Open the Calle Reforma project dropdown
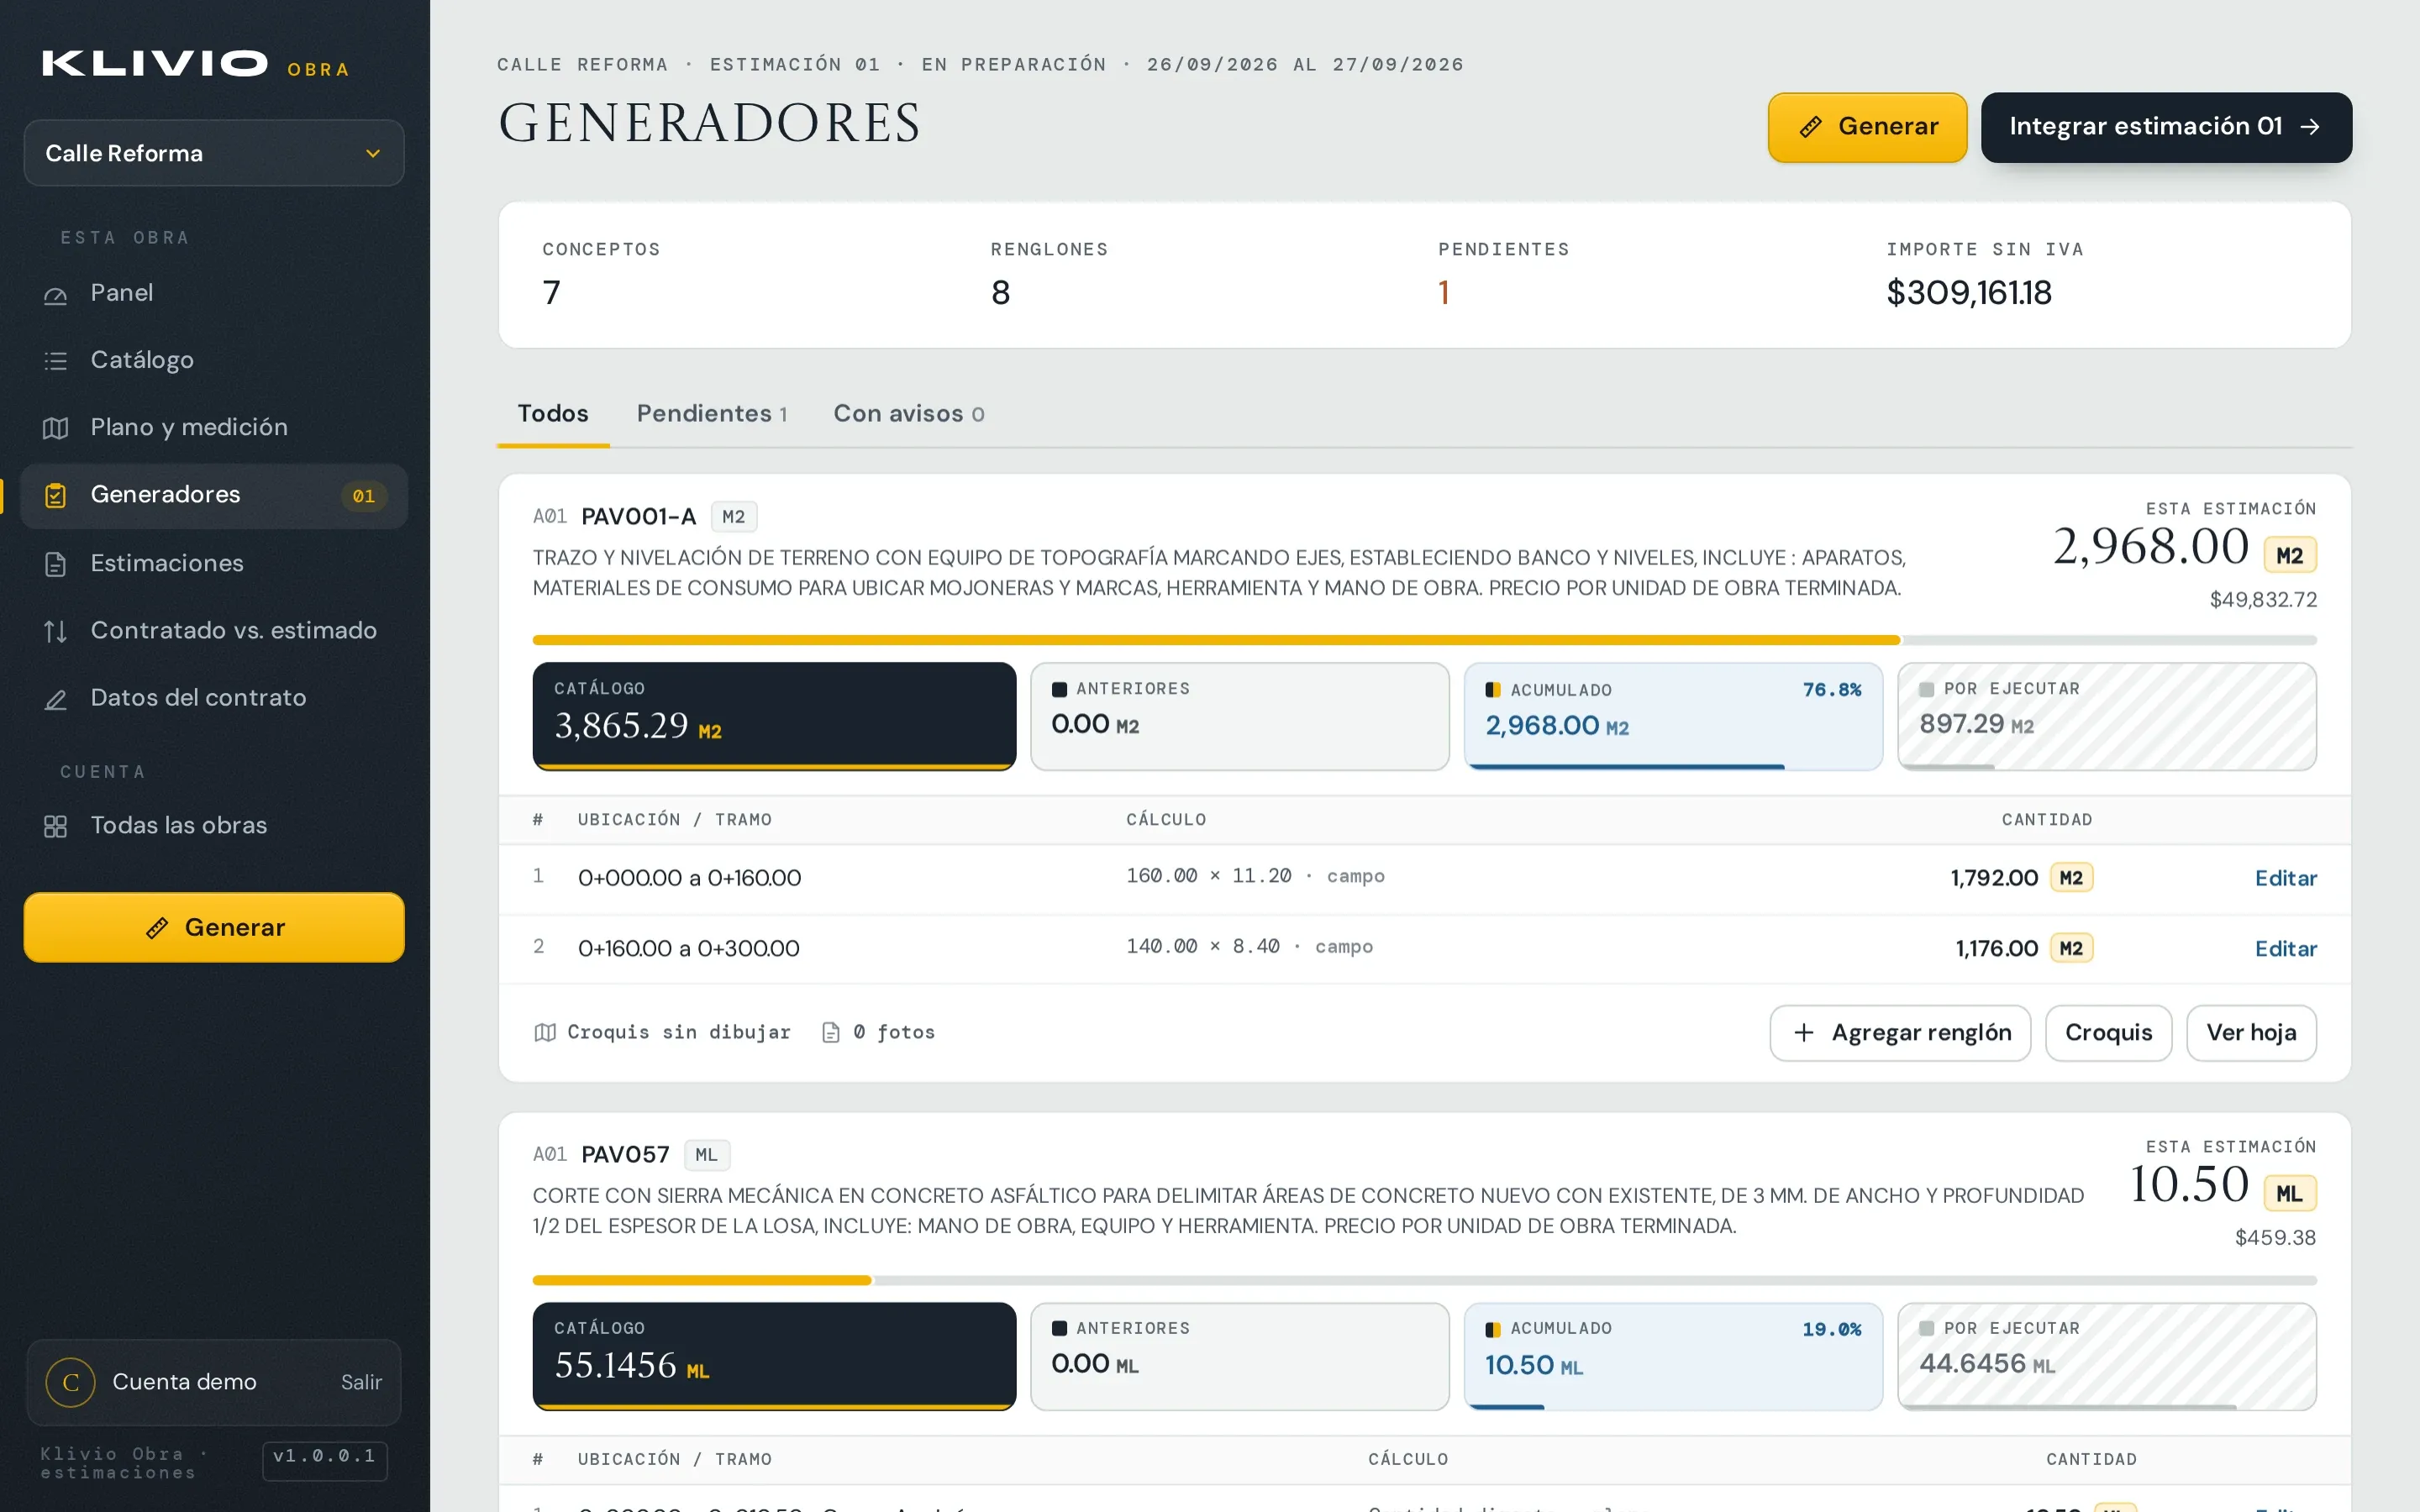 pyautogui.click(x=213, y=153)
